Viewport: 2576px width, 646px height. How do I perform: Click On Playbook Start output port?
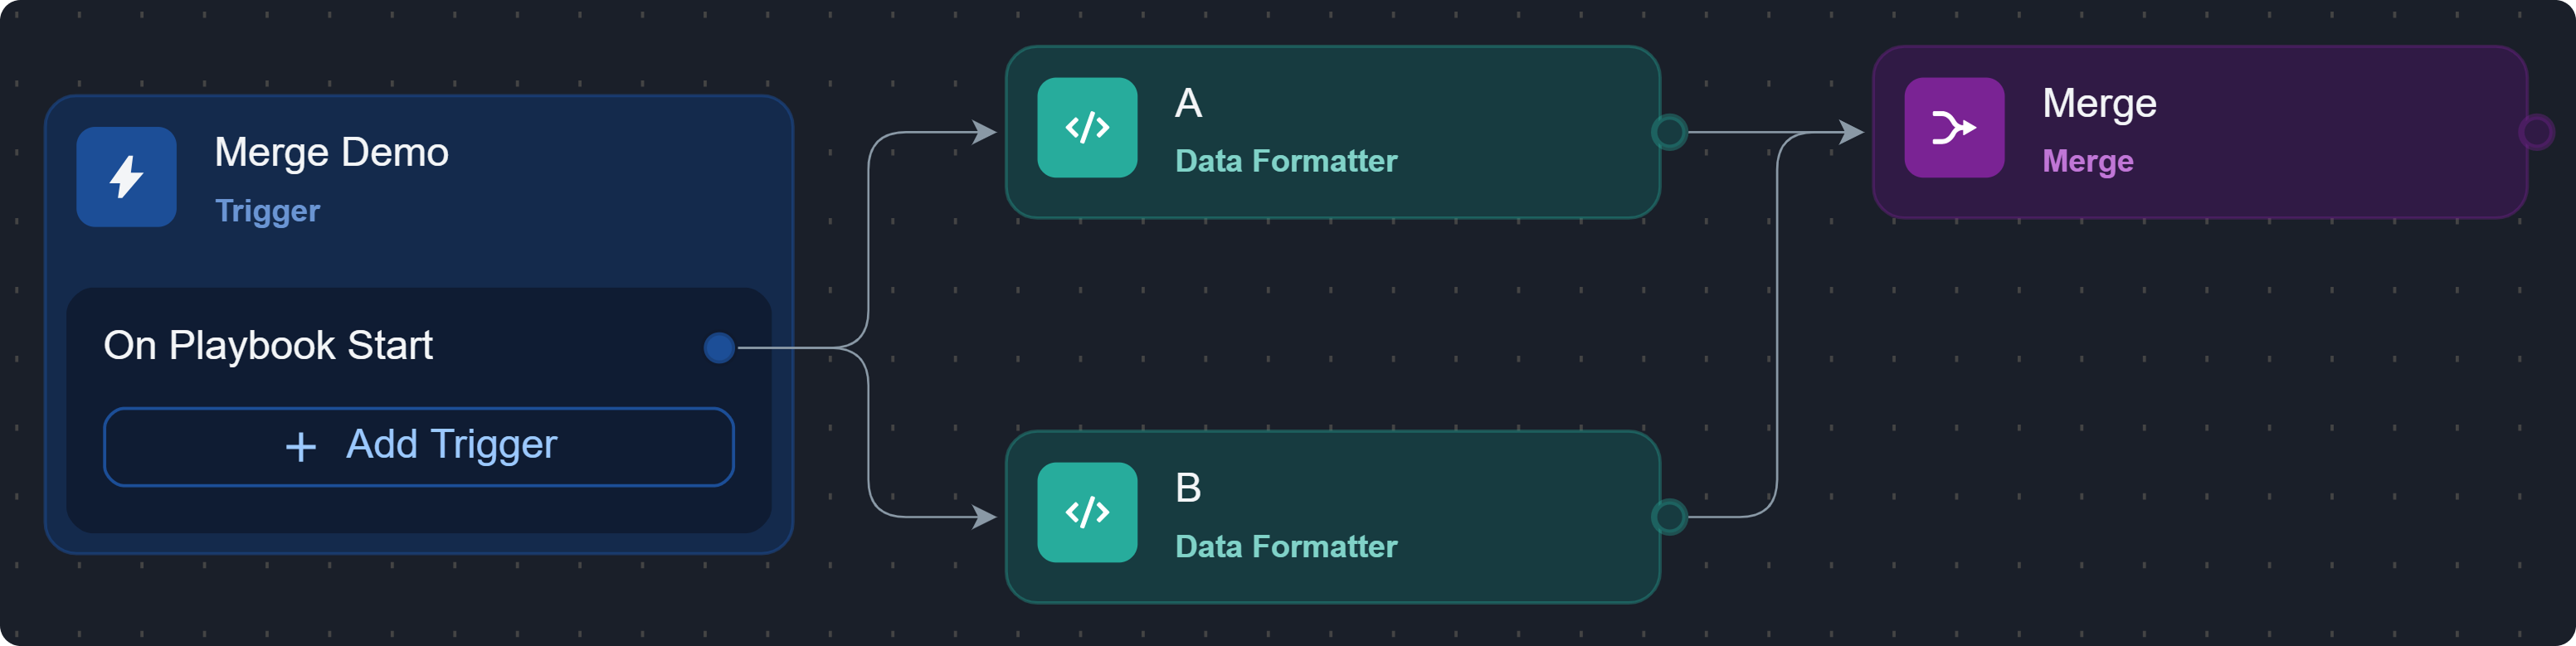pyautogui.click(x=719, y=348)
